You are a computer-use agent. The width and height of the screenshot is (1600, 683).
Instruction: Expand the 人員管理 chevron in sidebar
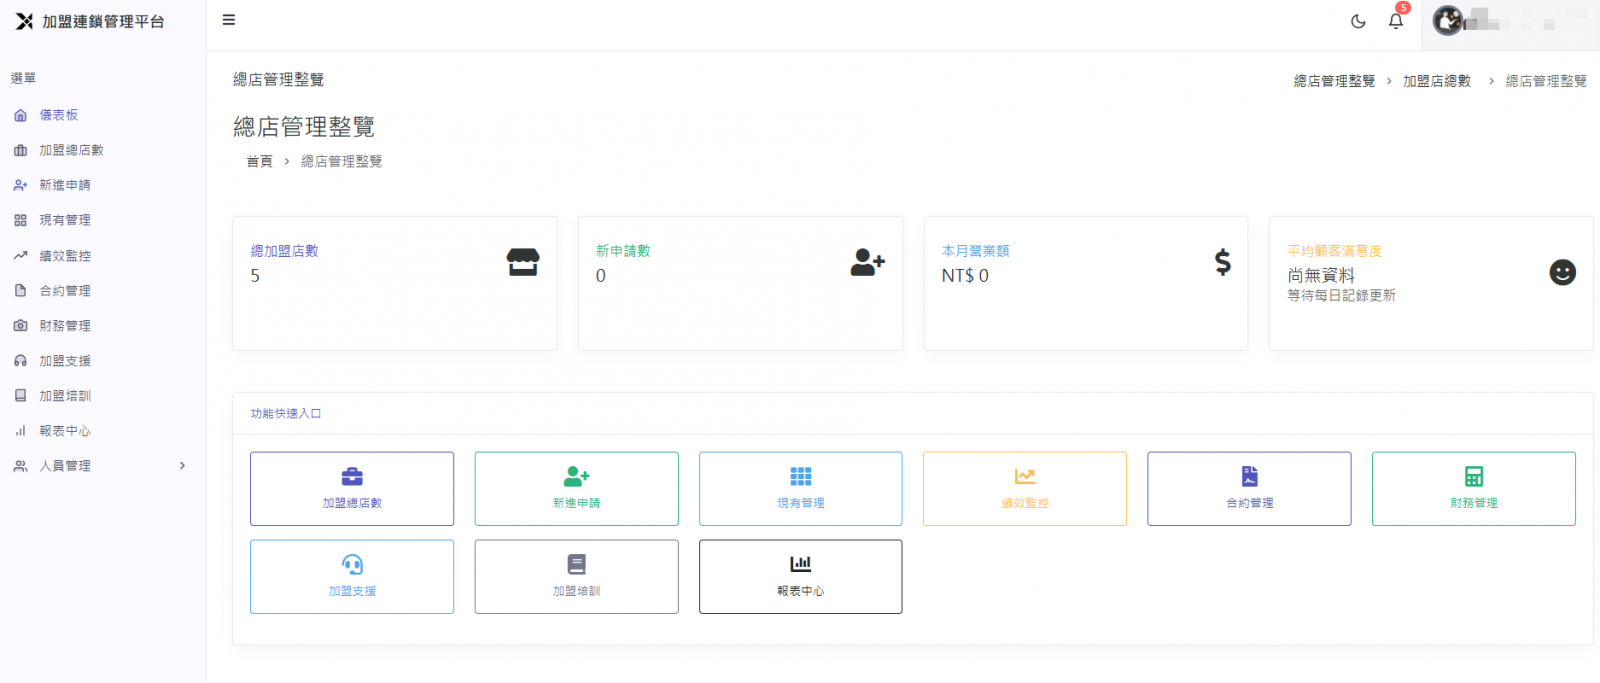(x=182, y=466)
